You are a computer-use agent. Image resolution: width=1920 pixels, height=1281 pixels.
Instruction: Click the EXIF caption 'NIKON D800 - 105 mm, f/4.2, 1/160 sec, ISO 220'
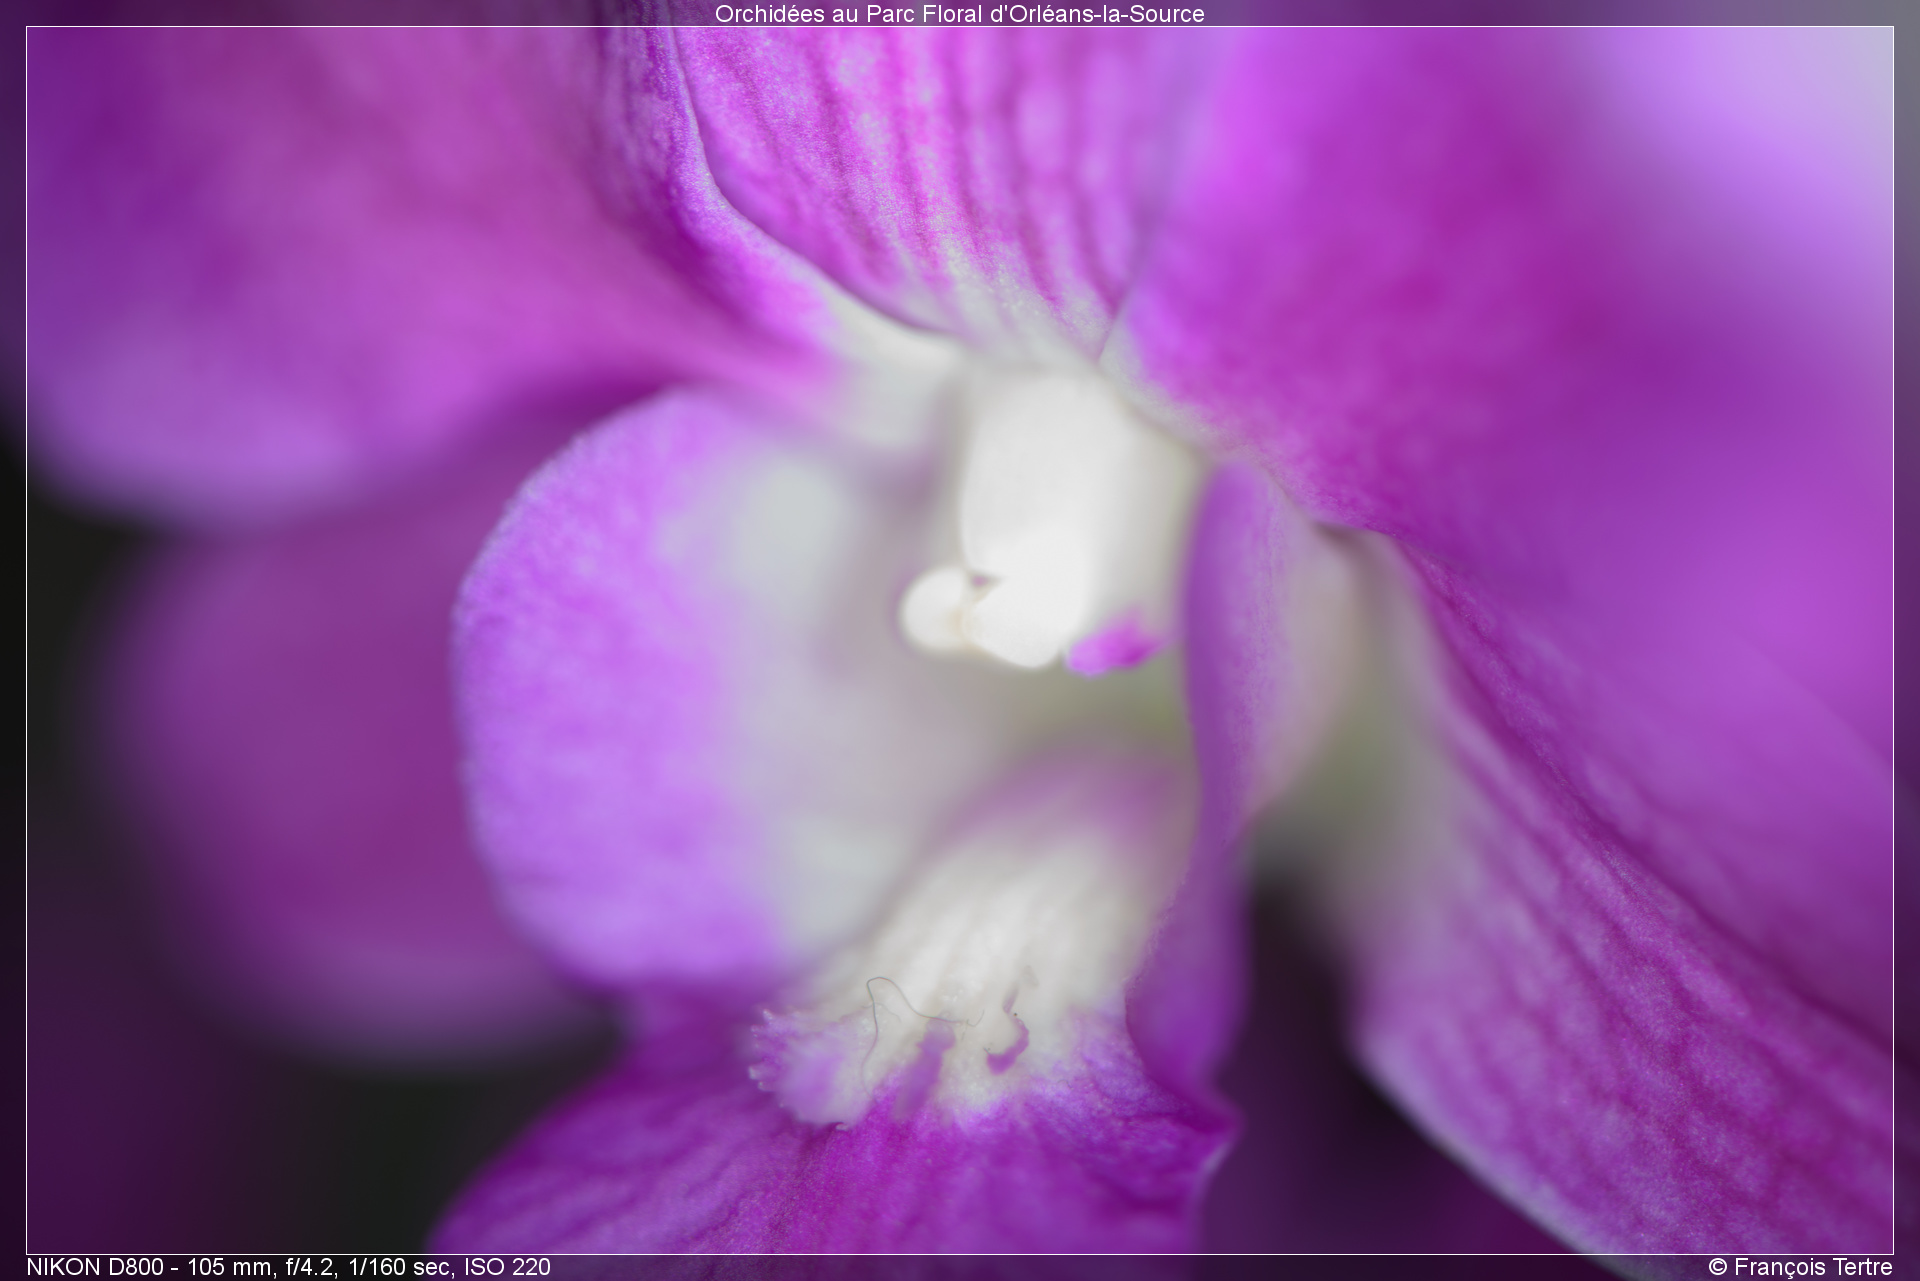coord(288,1267)
